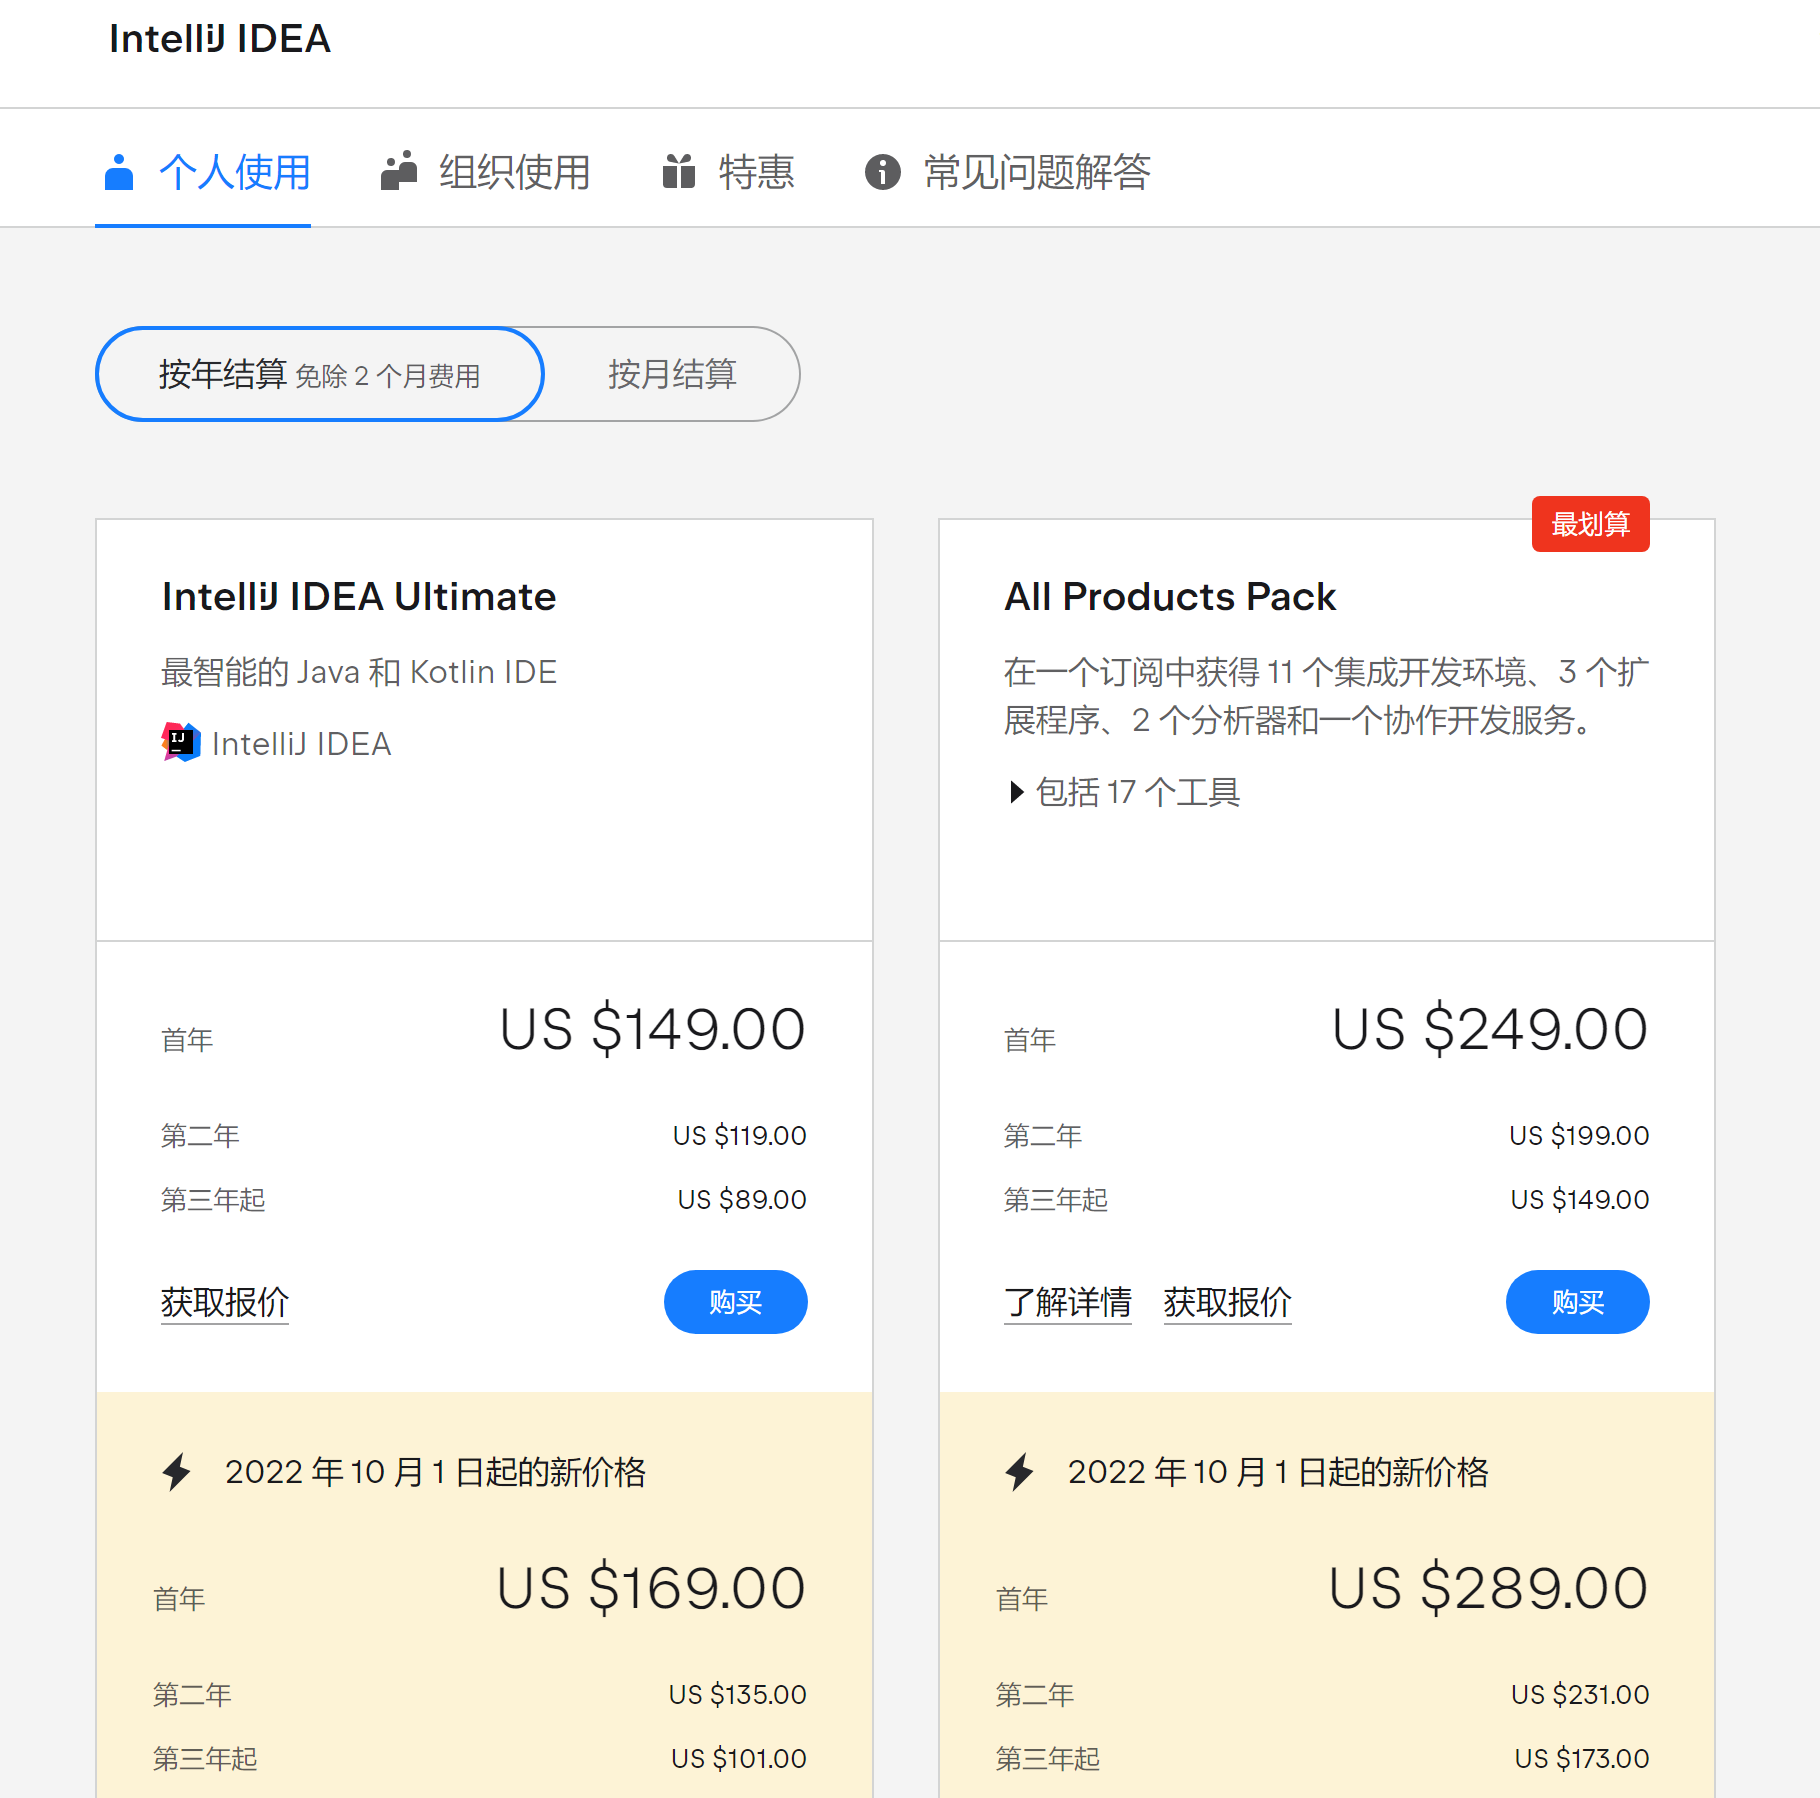Viewport: 1820px width, 1798px height.
Task: Click the US $173.00 new third-year price
Action: (1582, 1759)
